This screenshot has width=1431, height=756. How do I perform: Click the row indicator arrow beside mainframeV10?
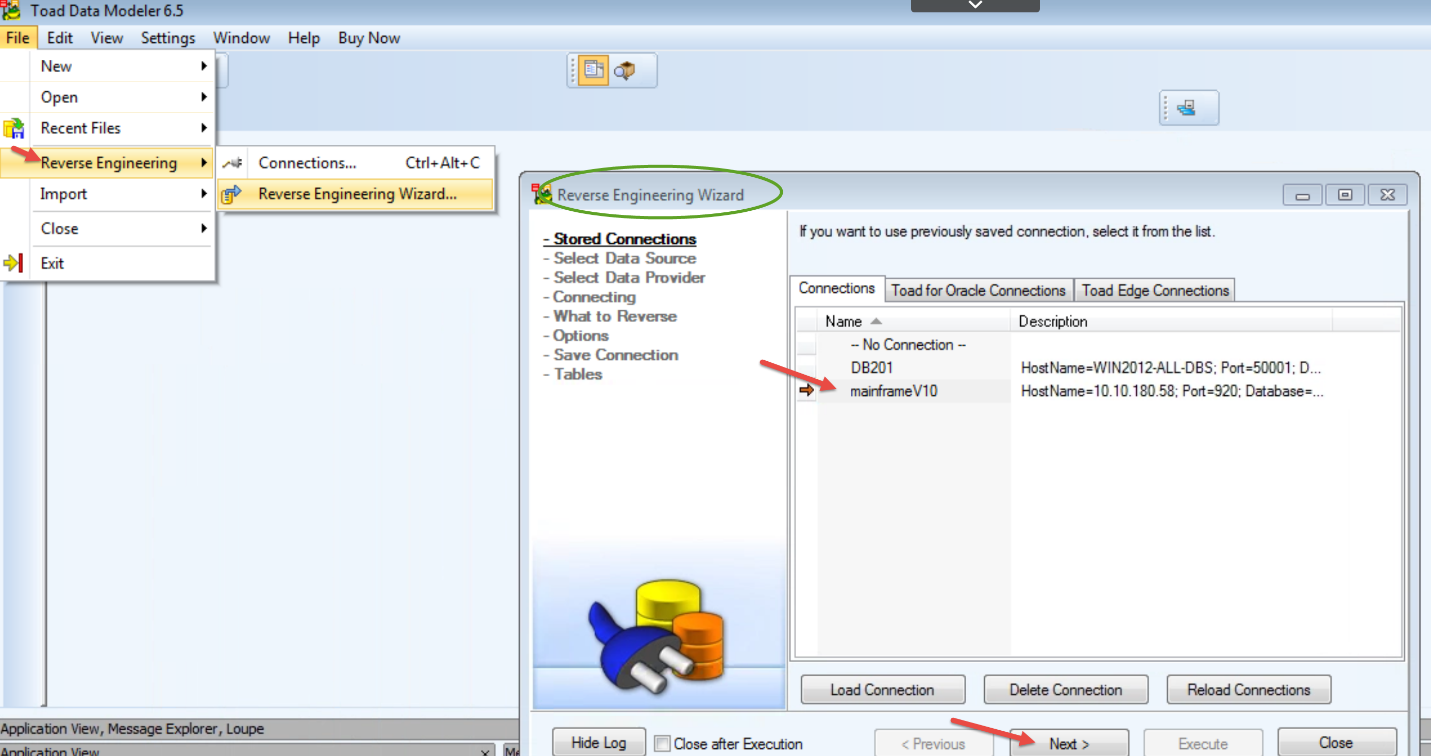point(807,391)
